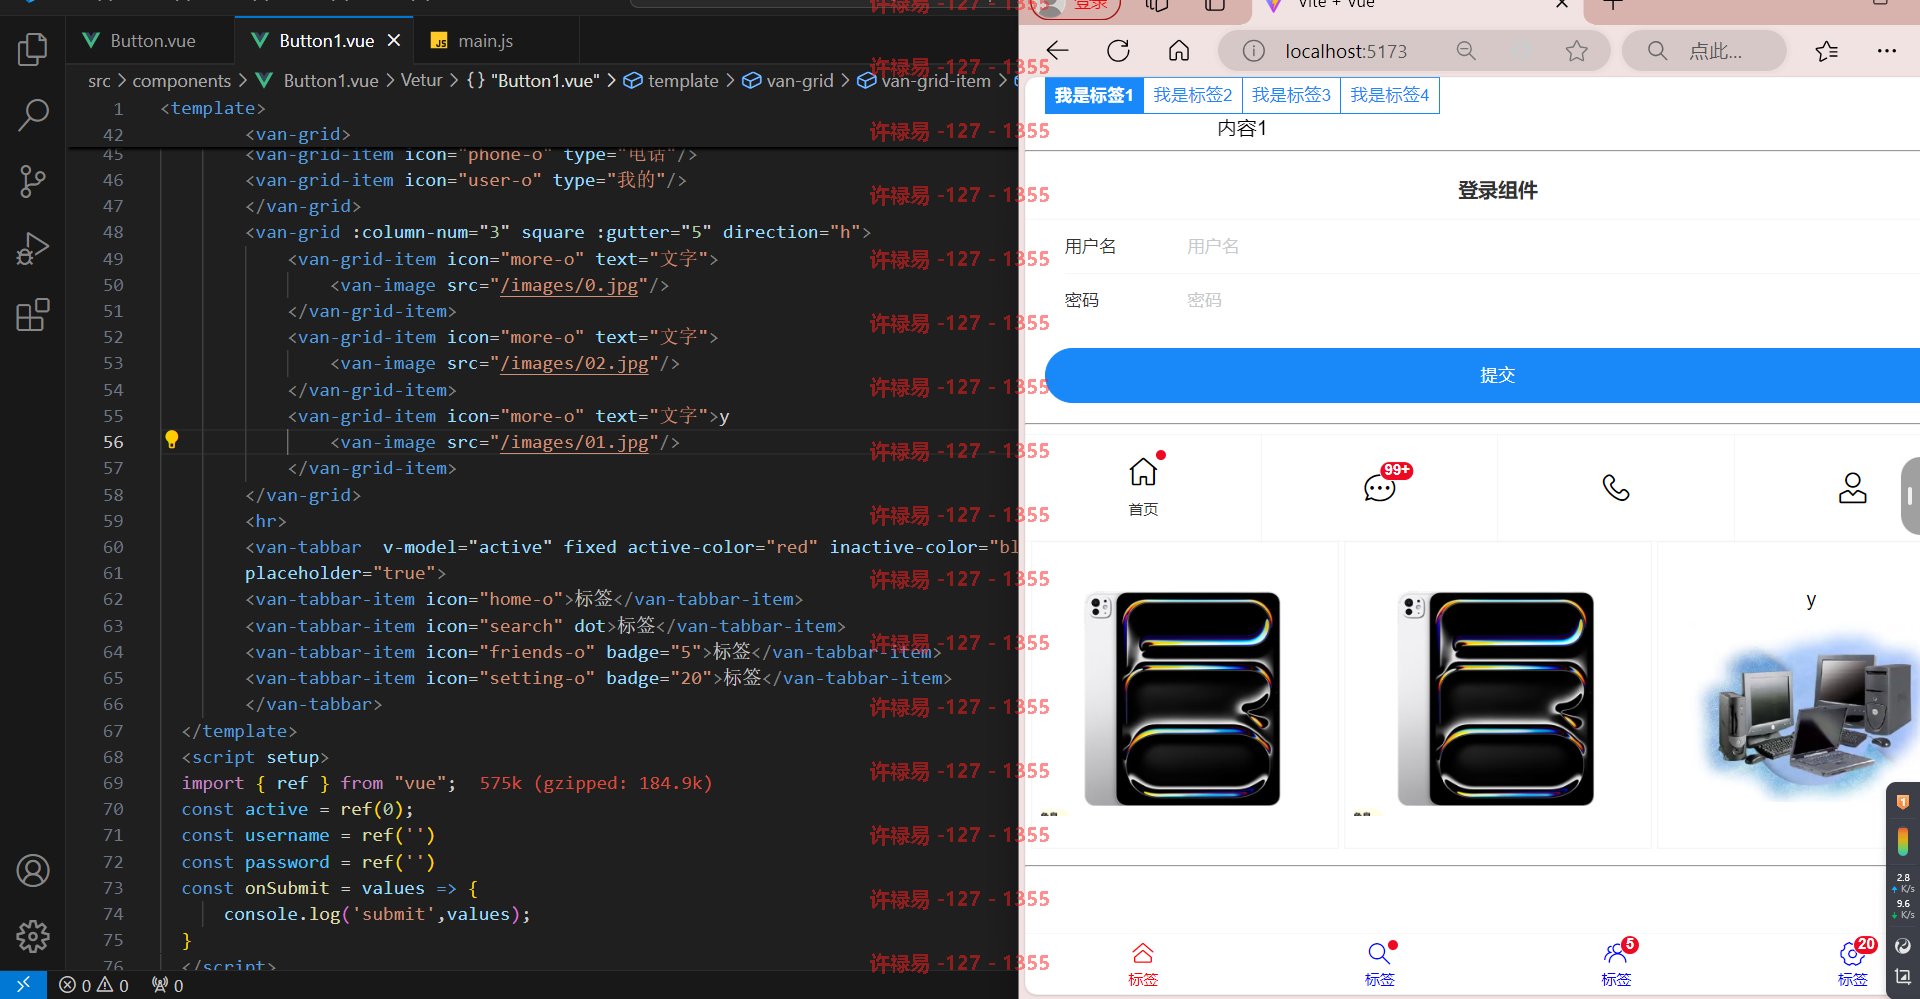Select the home 标签 tabbar item
1920x999 pixels.
point(1143,964)
